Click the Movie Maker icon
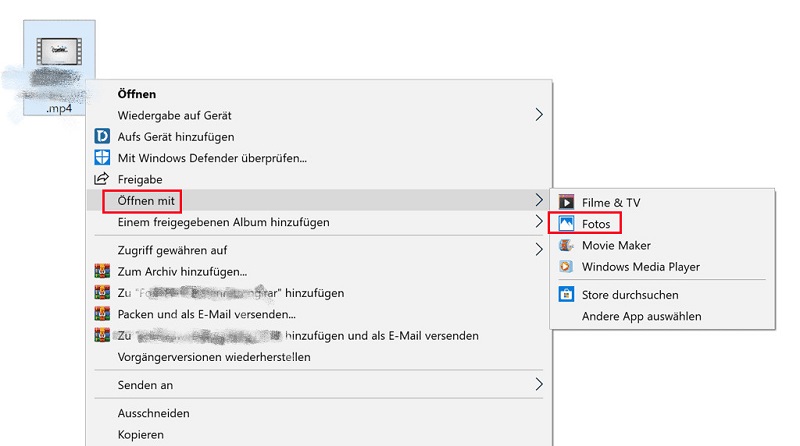The image size is (800, 446). pos(566,245)
